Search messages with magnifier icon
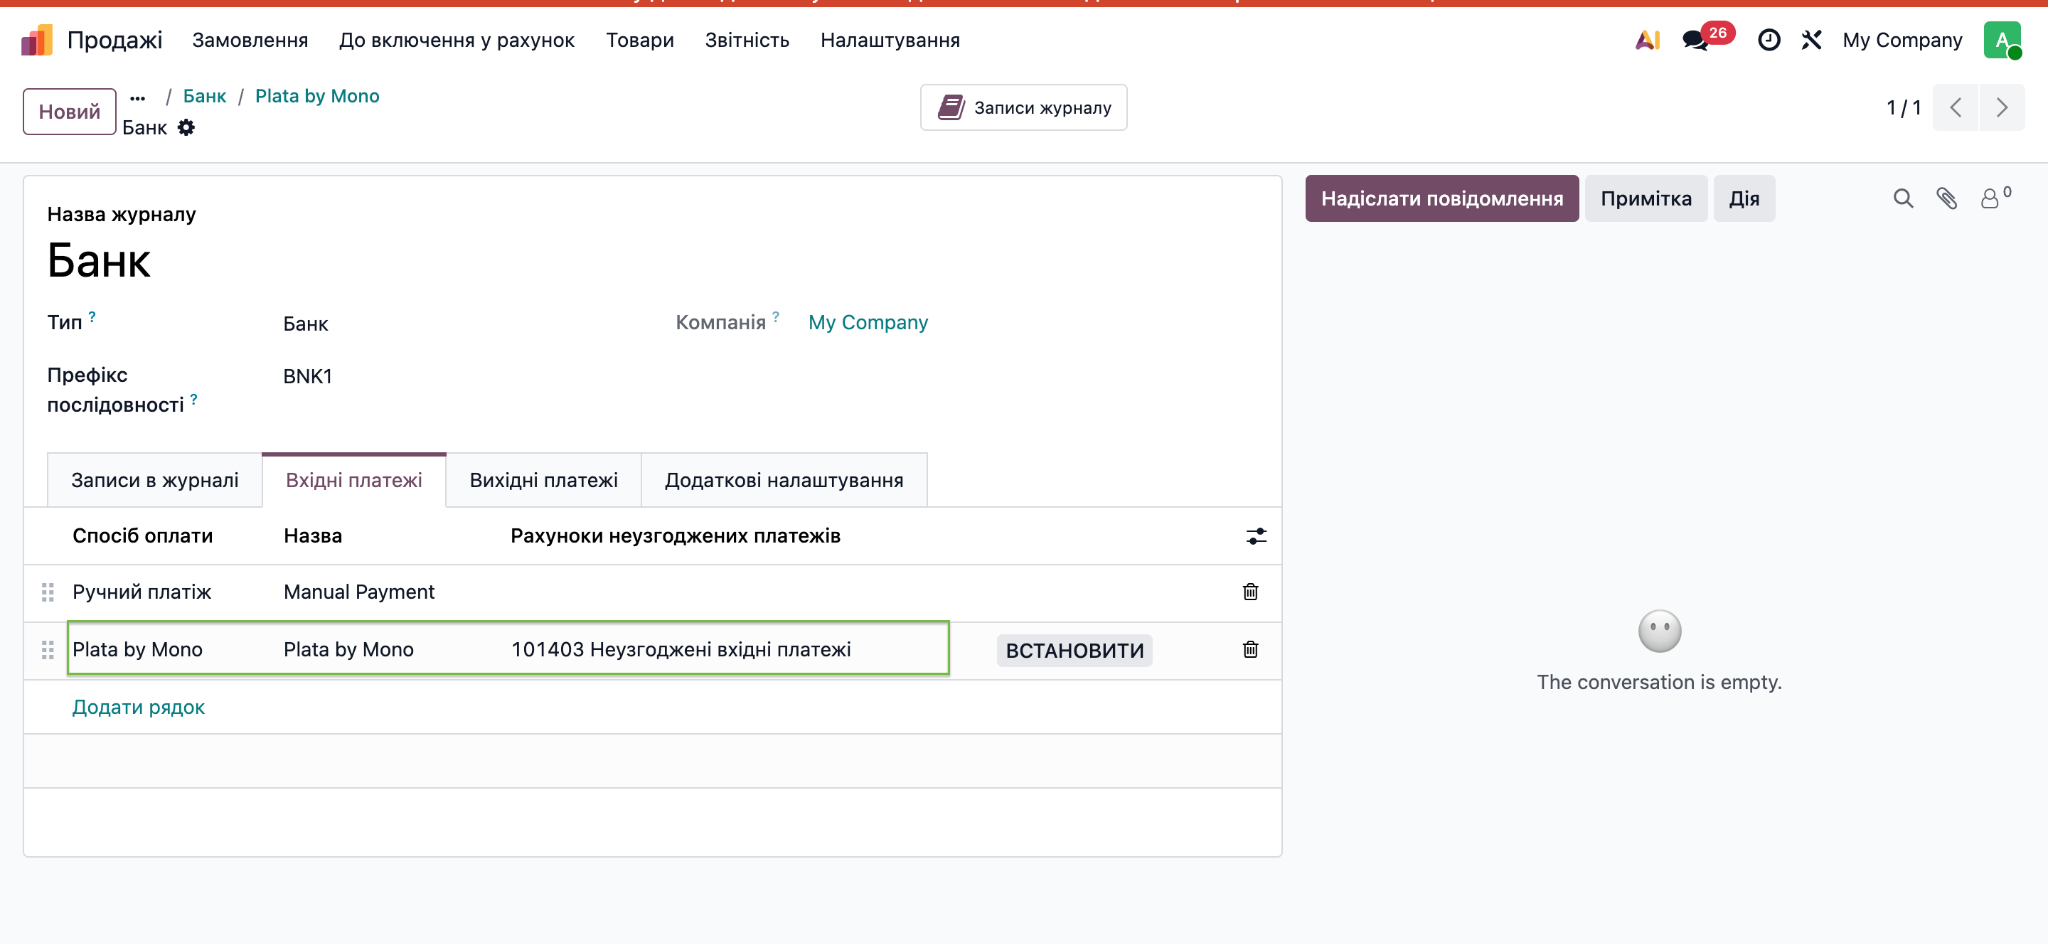This screenshot has width=2048, height=944. (x=1903, y=198)
